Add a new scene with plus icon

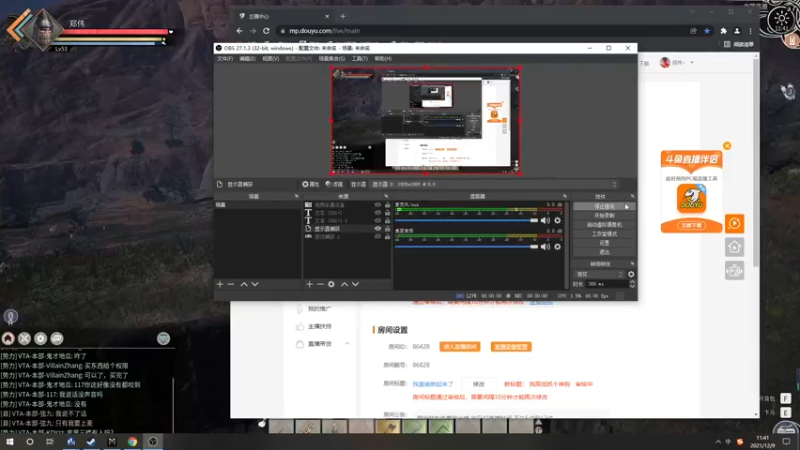[x=220, y=284]
